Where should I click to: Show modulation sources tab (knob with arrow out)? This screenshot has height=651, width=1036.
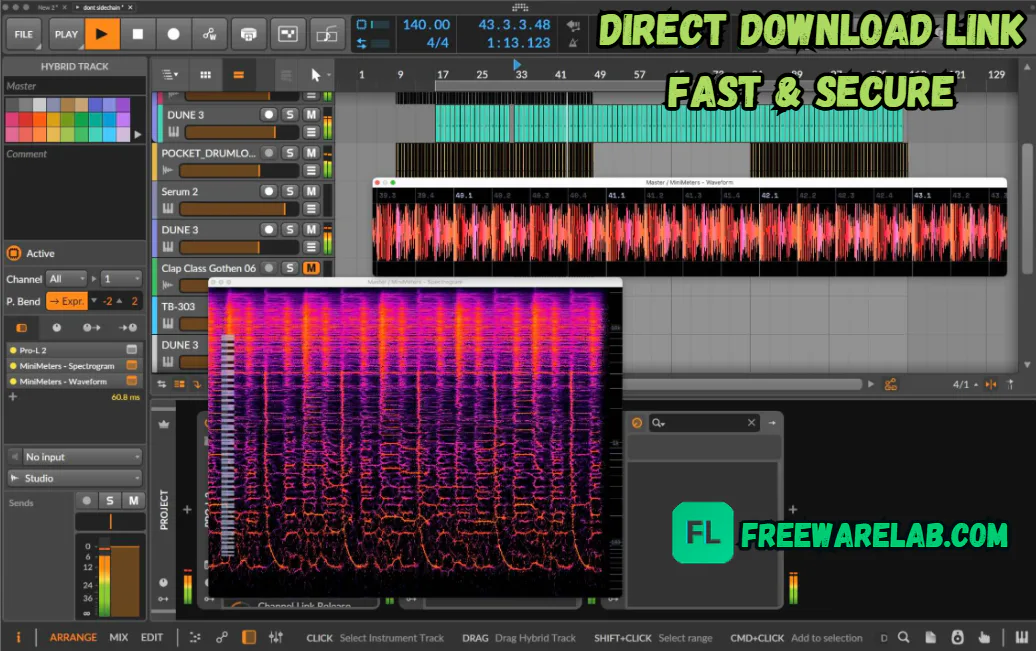click(92, 328)
